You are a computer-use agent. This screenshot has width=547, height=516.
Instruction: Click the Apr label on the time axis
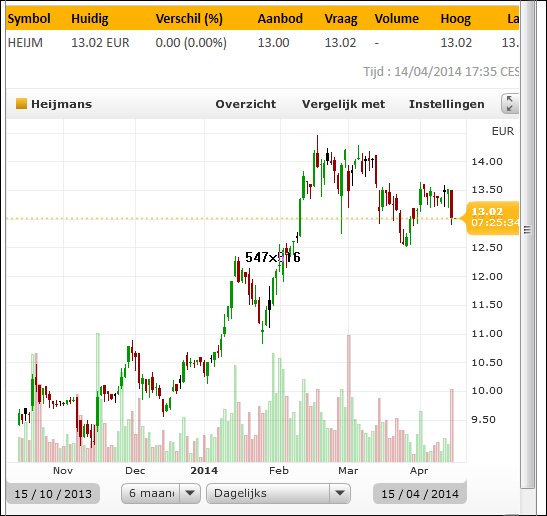(419, 471)
